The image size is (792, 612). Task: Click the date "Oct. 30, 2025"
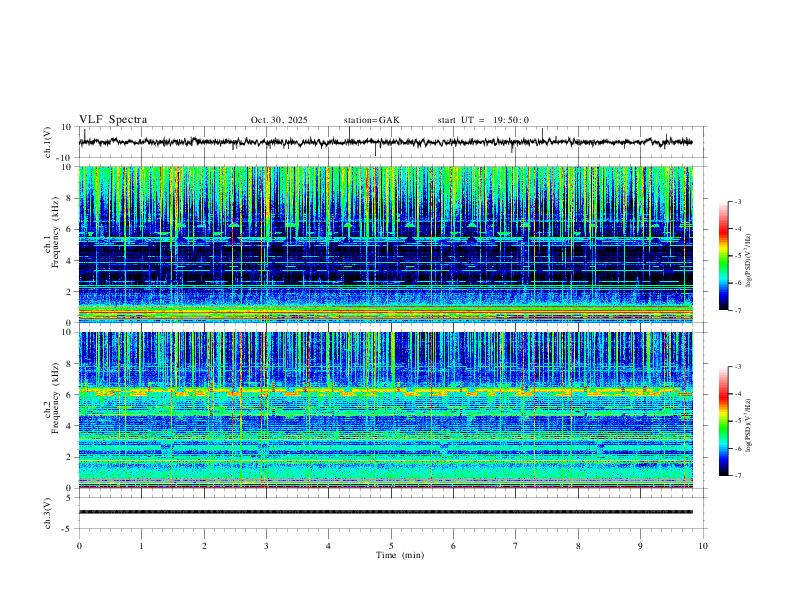[x=279, y=120]
